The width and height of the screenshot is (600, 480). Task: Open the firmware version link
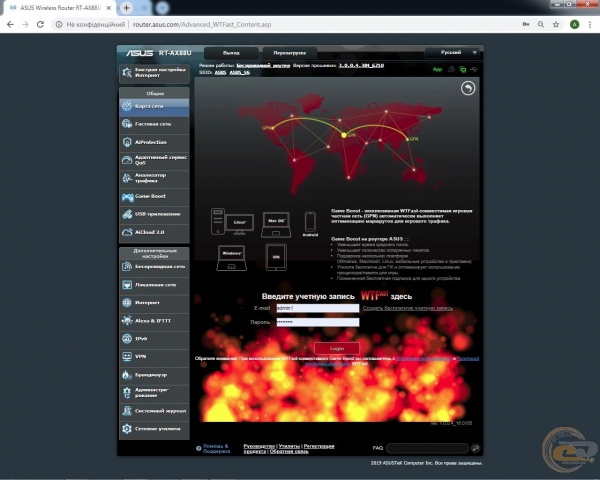(x=361, y=65)
